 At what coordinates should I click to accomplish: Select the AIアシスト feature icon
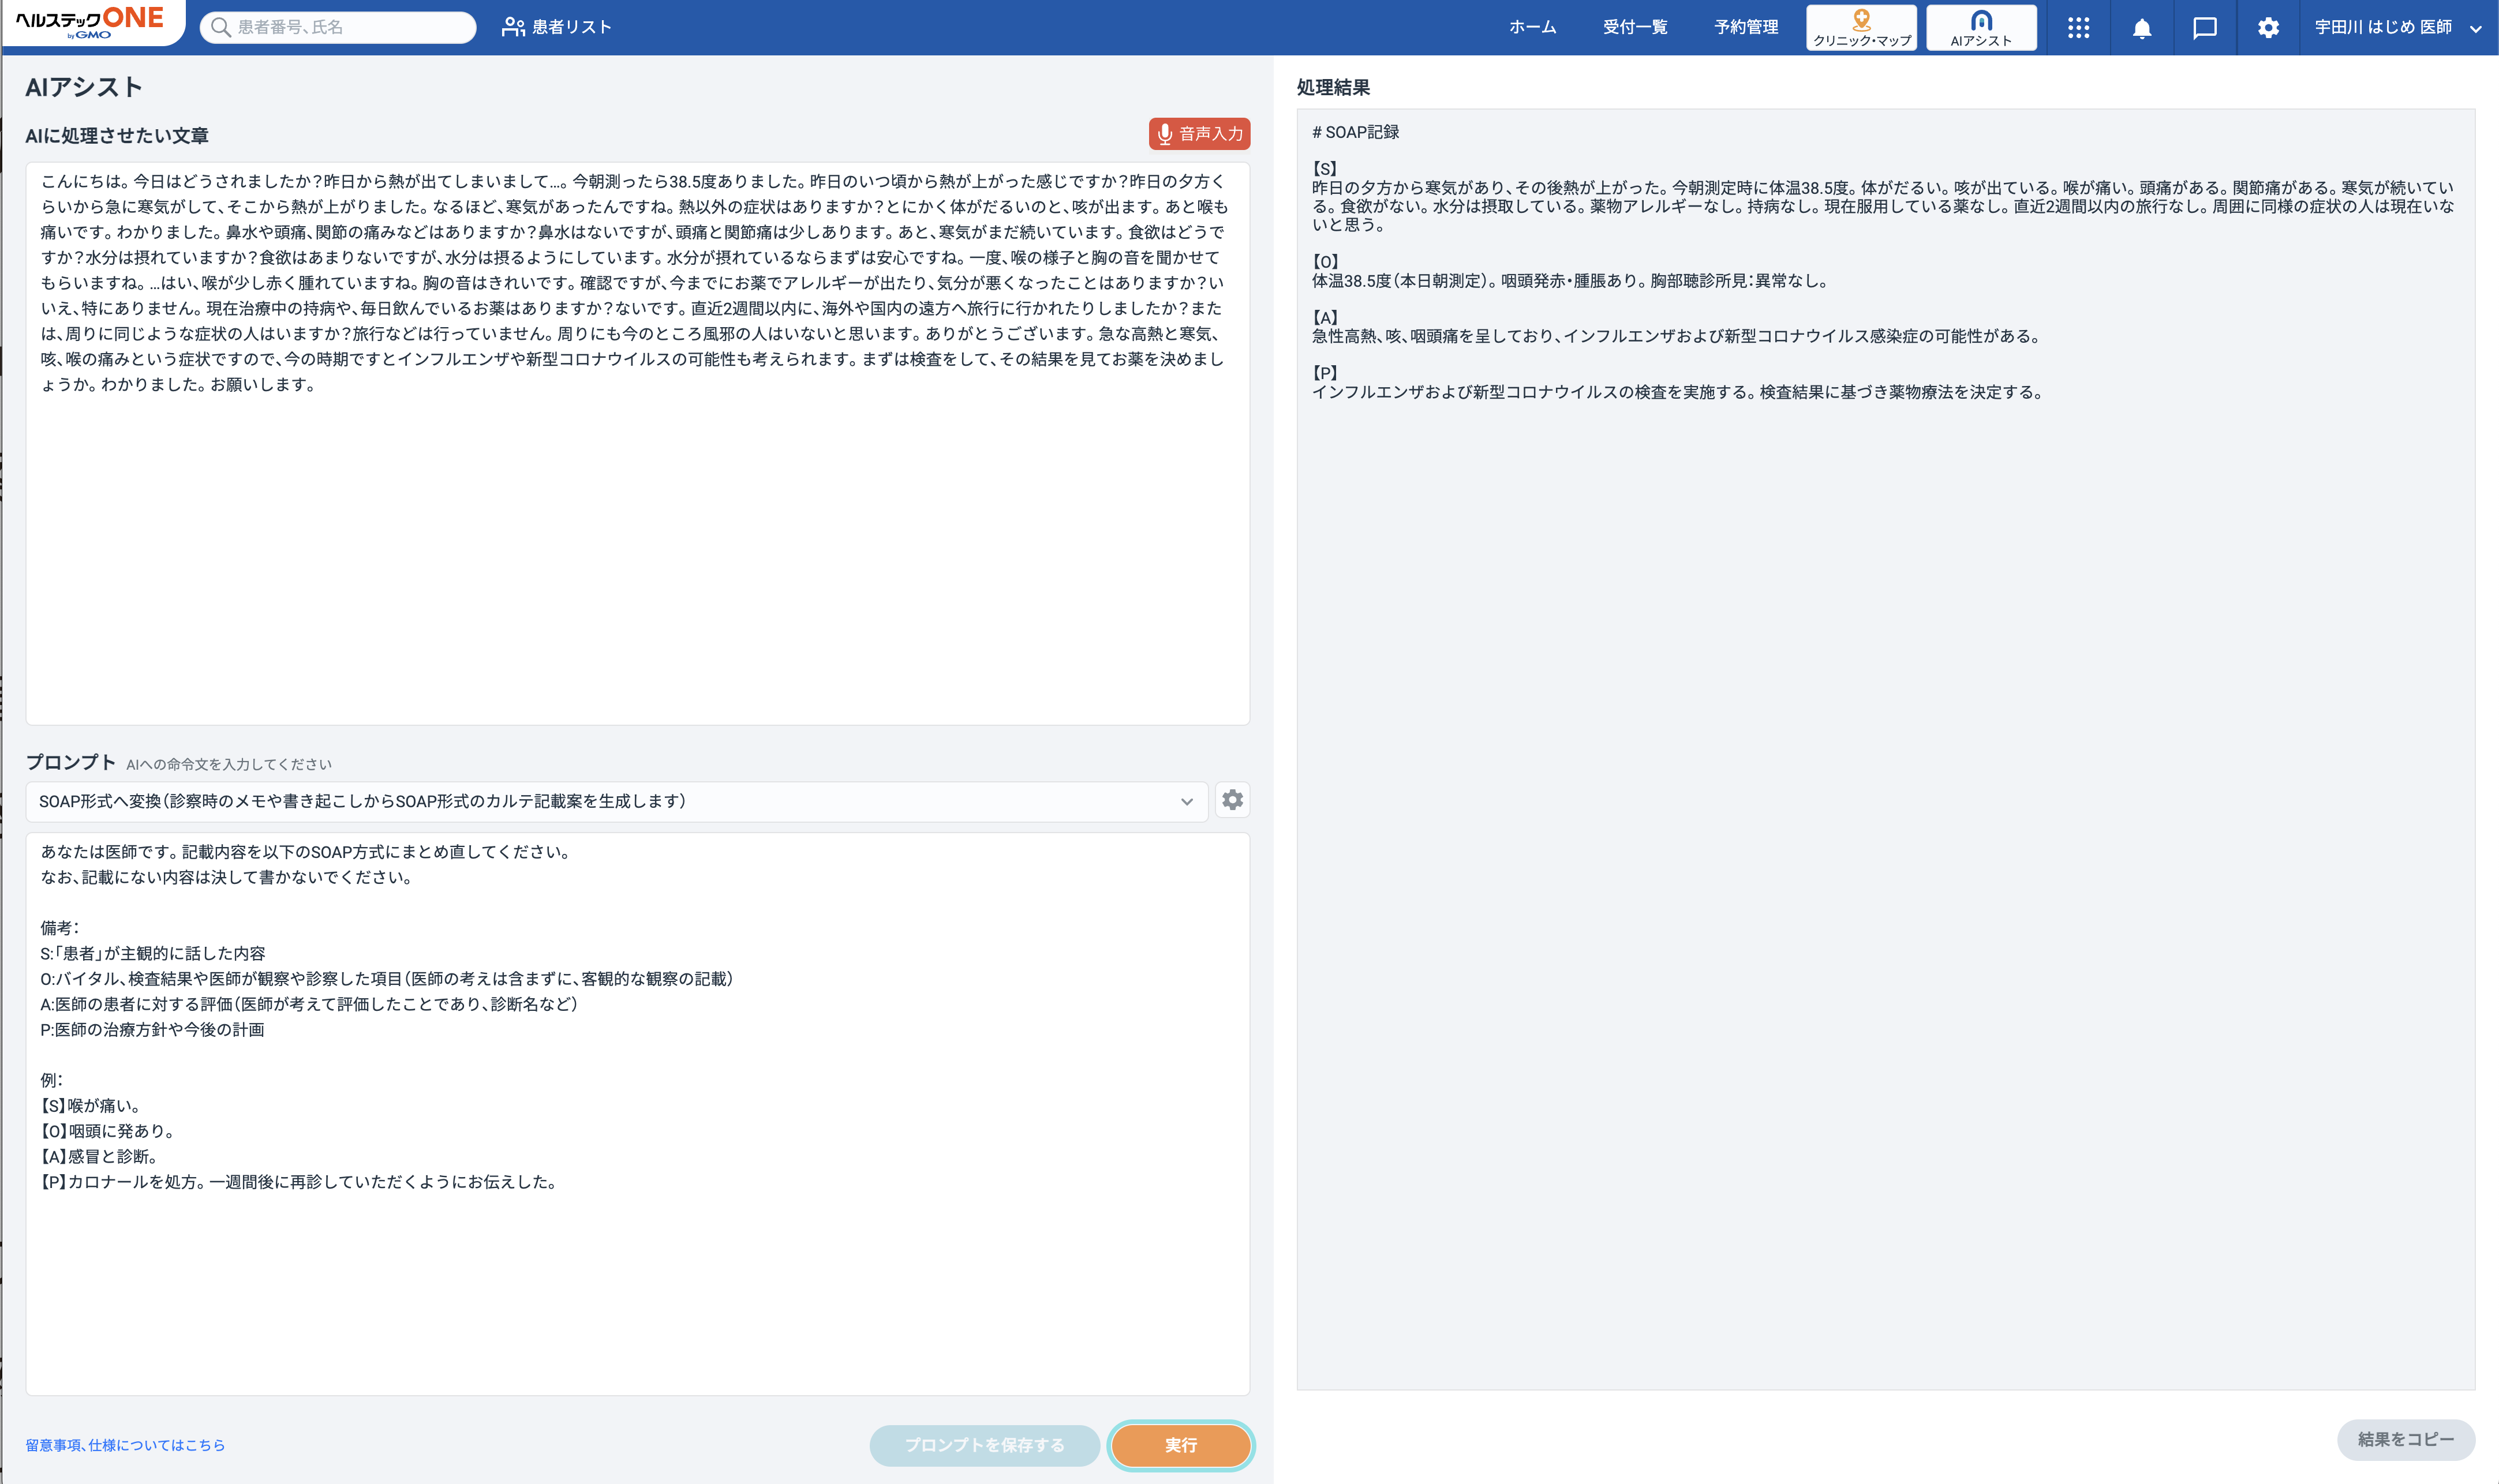point(1980,27)
